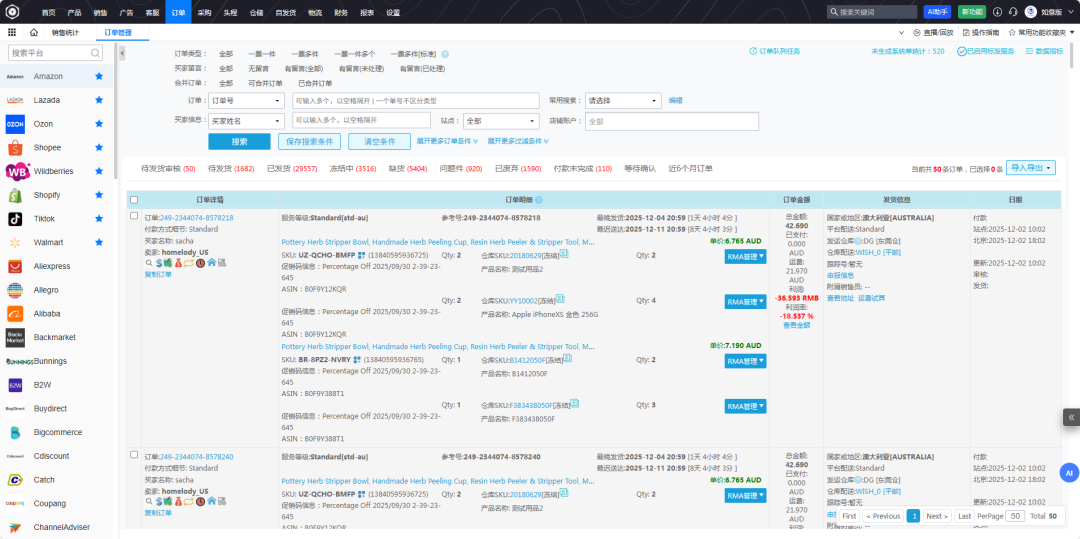
Task: Click the floating AI assistant bubble
Action: click(1068, 472)
